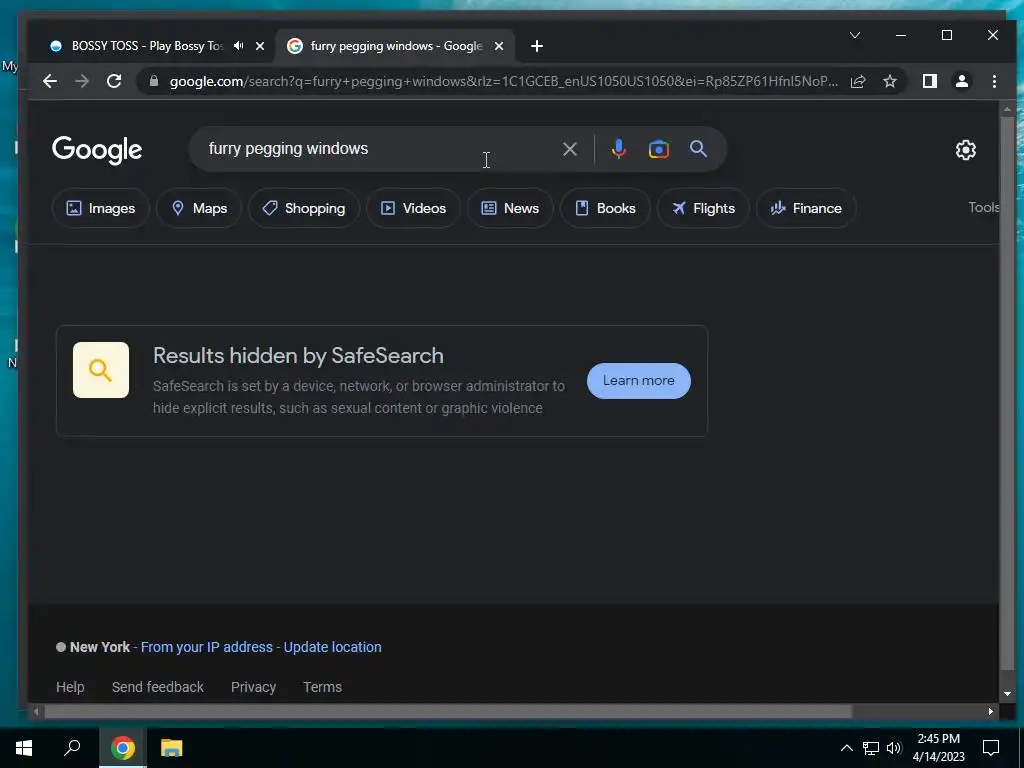
Task: Click Send feedback in footer
Action: click(157, 687)
